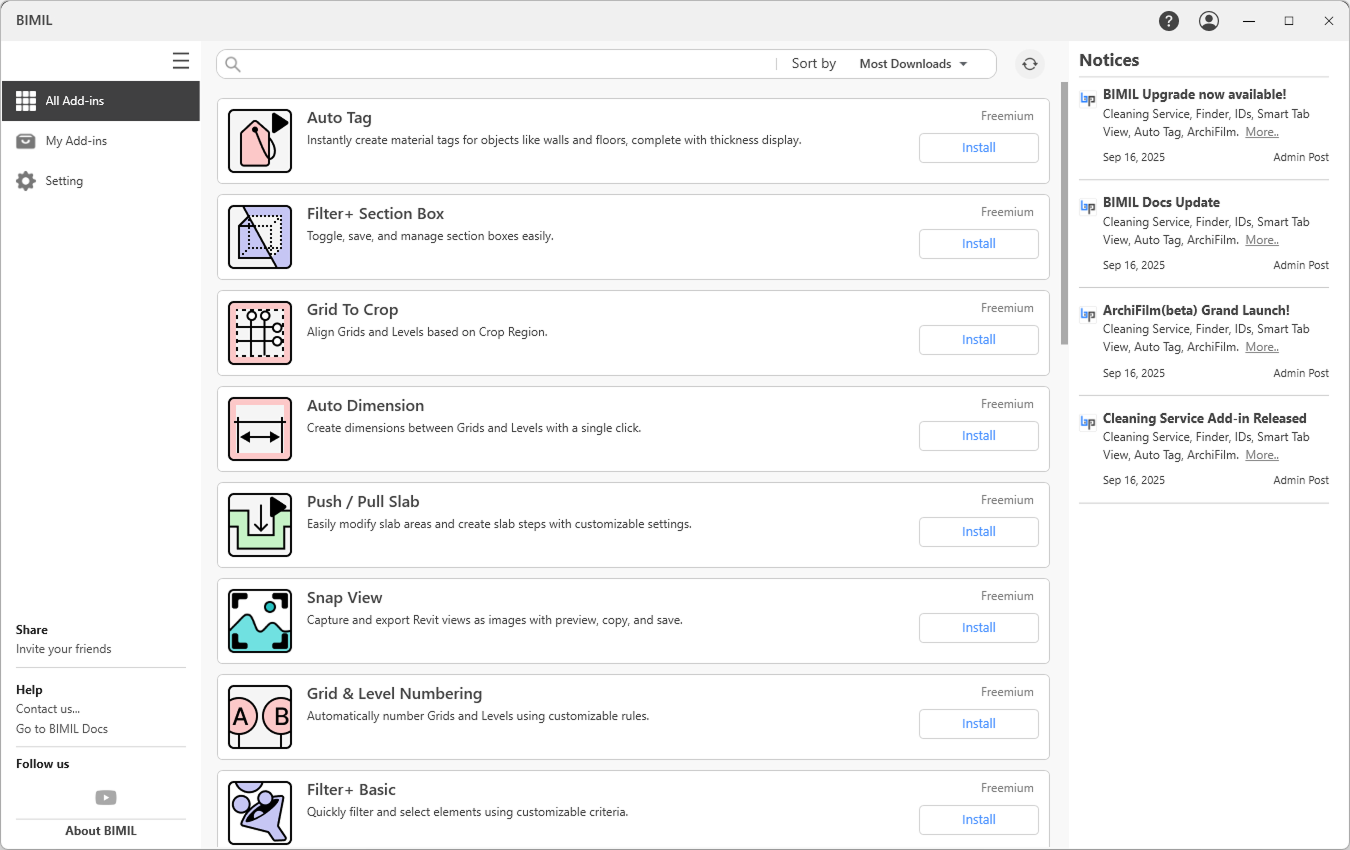1350x850 pixels.
Task: Switch to My Add-ins section
Action: point(76,141)
